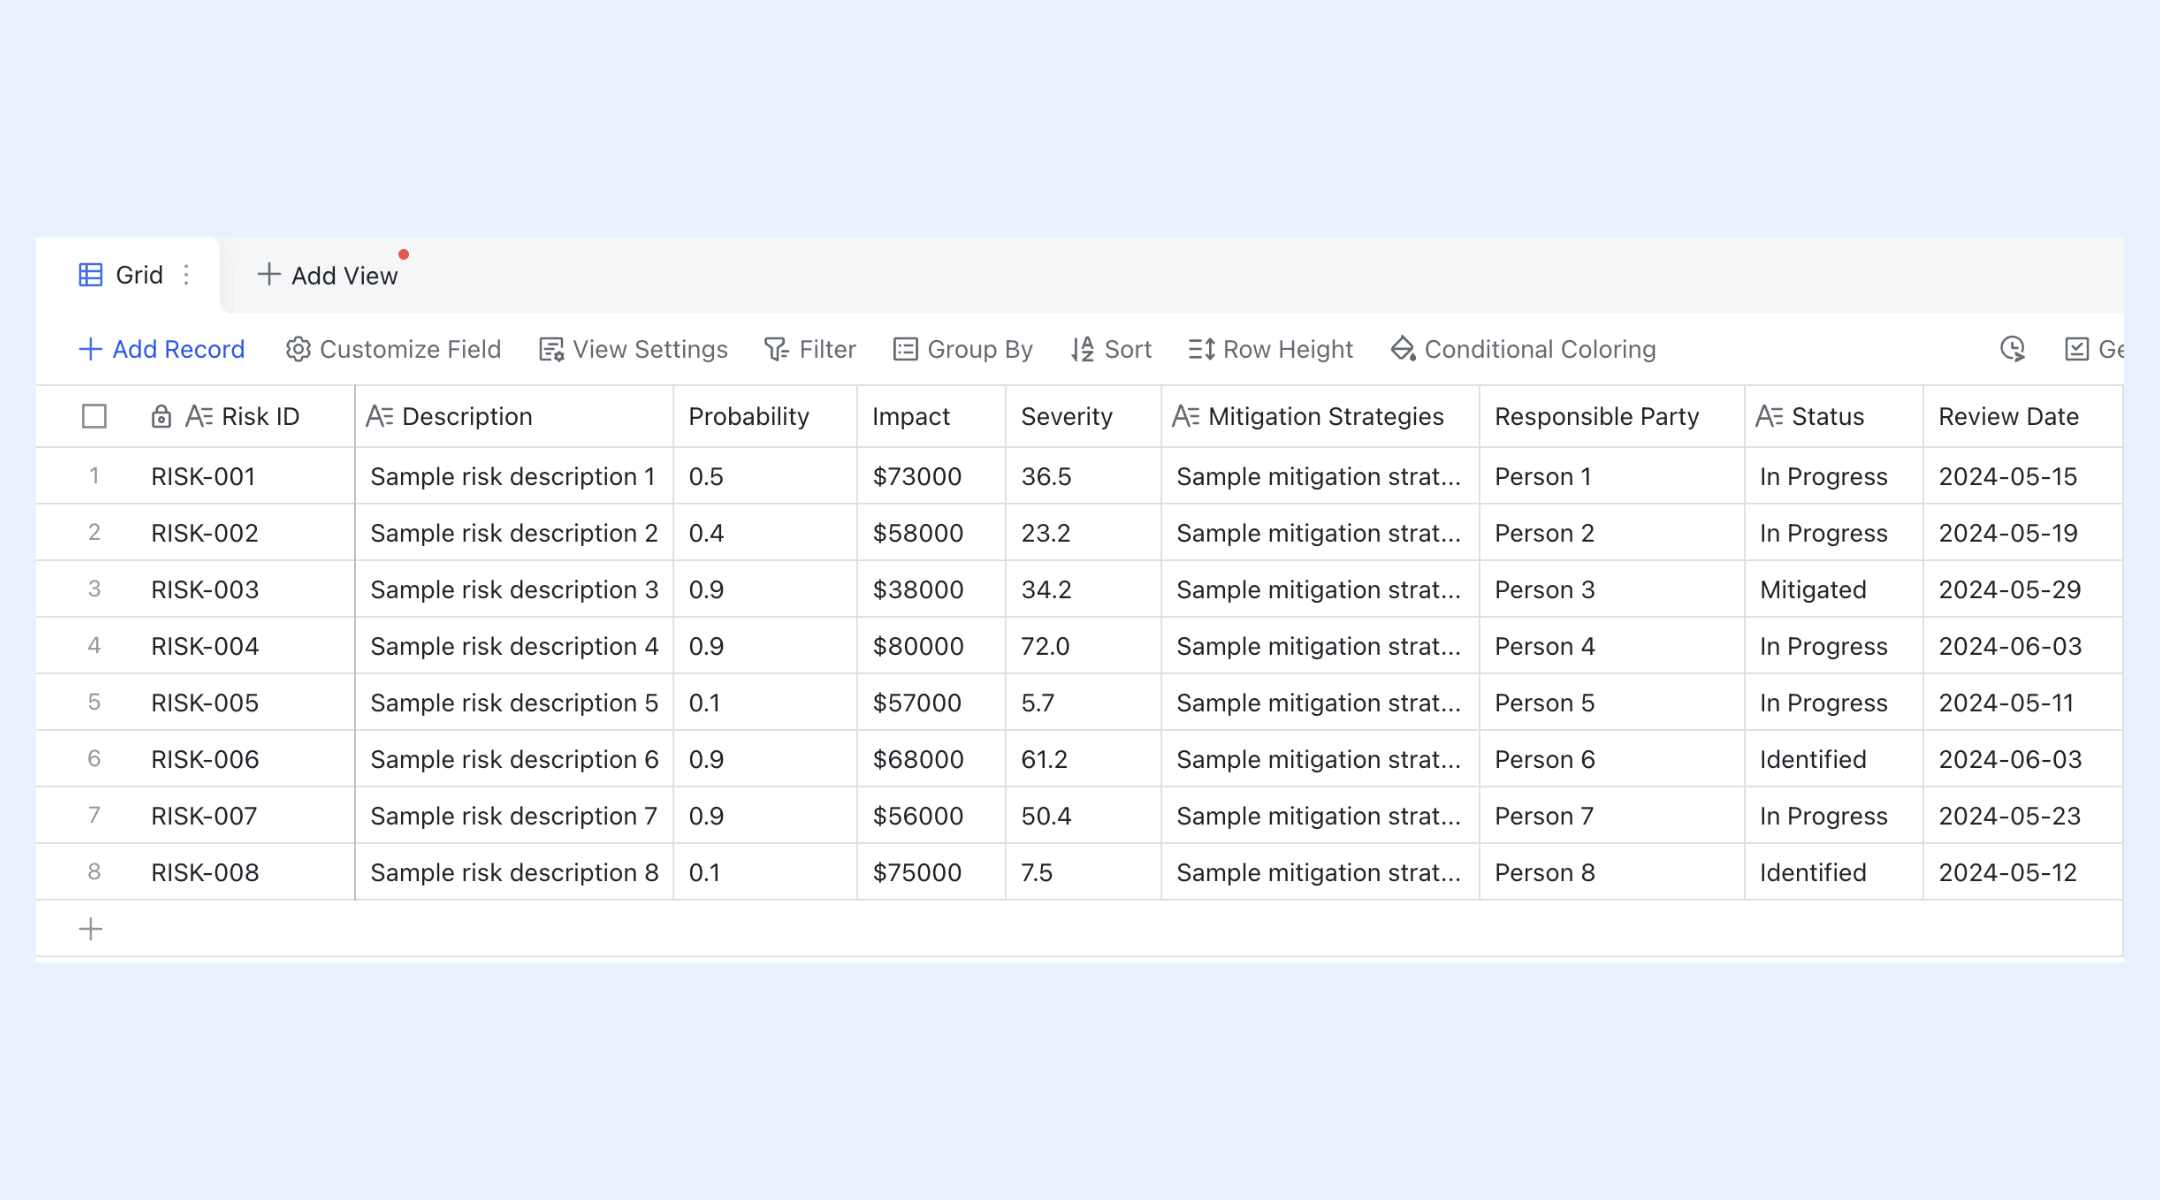Click the 2024-05-29 review date cell
Viewport: 2160px width, 1200px height.
2022,589
